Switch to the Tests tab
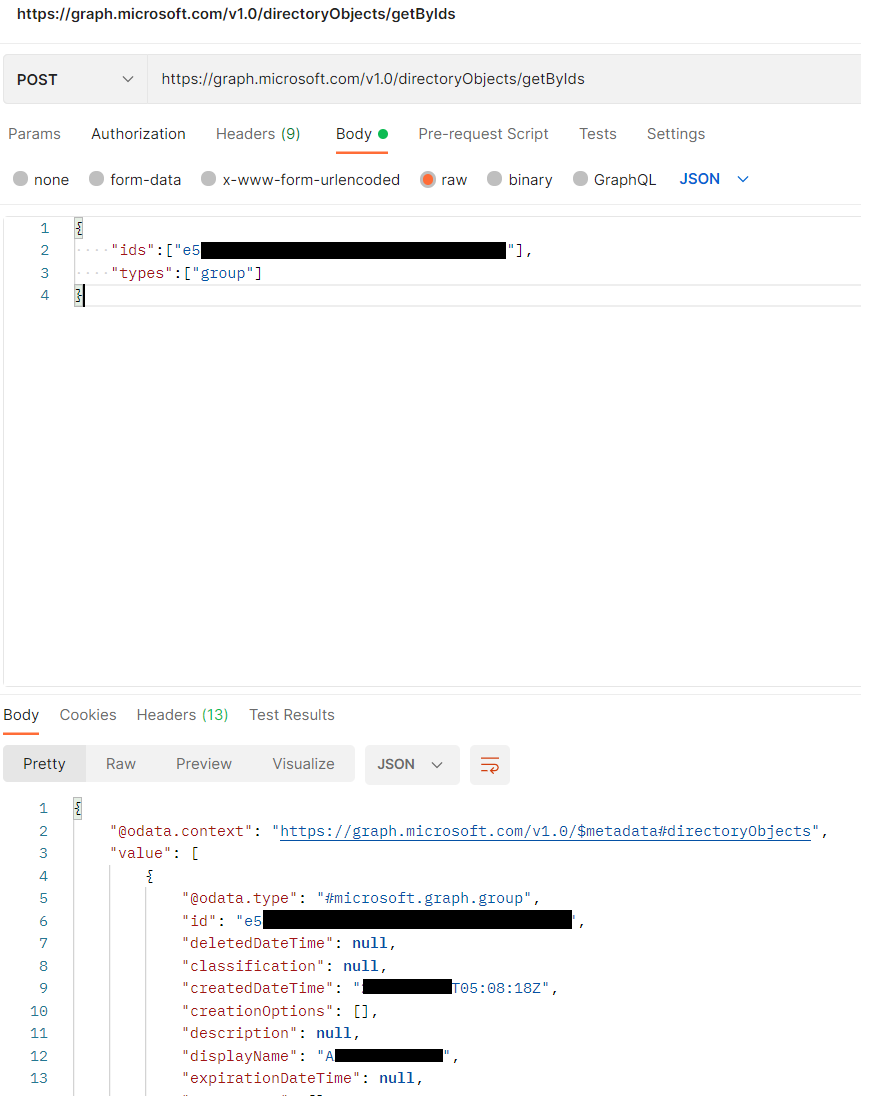The height and width of the screenshot is (1096, 872). (x=597, y=133)
